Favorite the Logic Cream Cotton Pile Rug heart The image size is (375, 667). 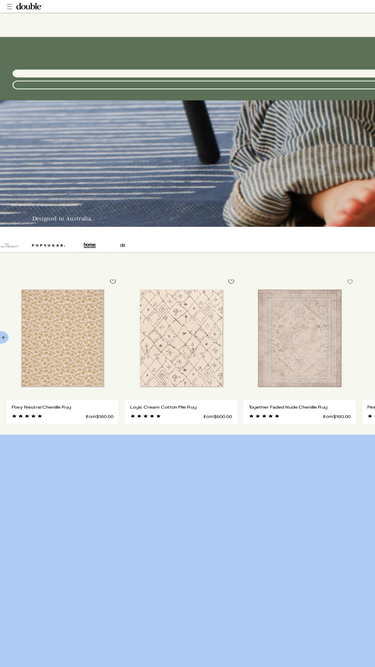pyautogui.click(x=231, y=282)
